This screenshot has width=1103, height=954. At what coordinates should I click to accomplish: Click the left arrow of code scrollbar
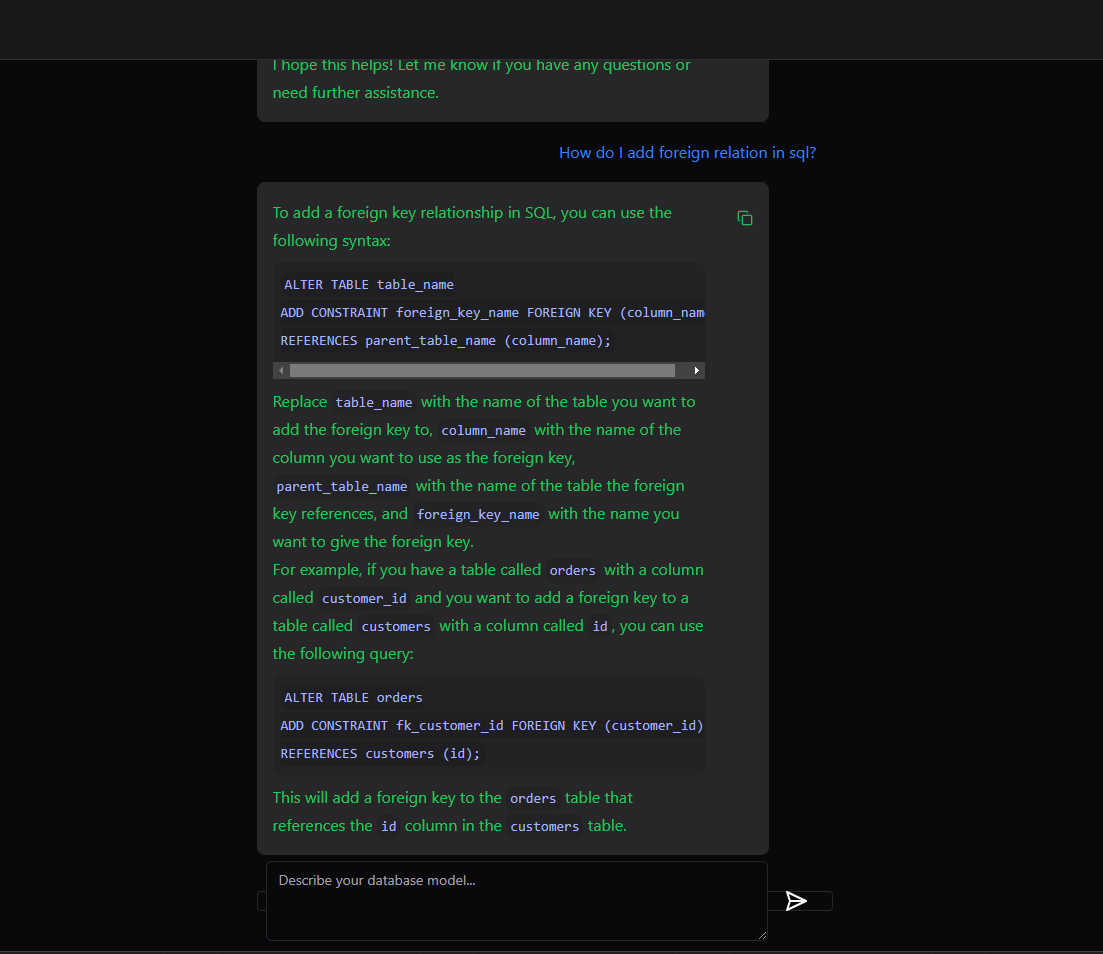coord(281,370)
